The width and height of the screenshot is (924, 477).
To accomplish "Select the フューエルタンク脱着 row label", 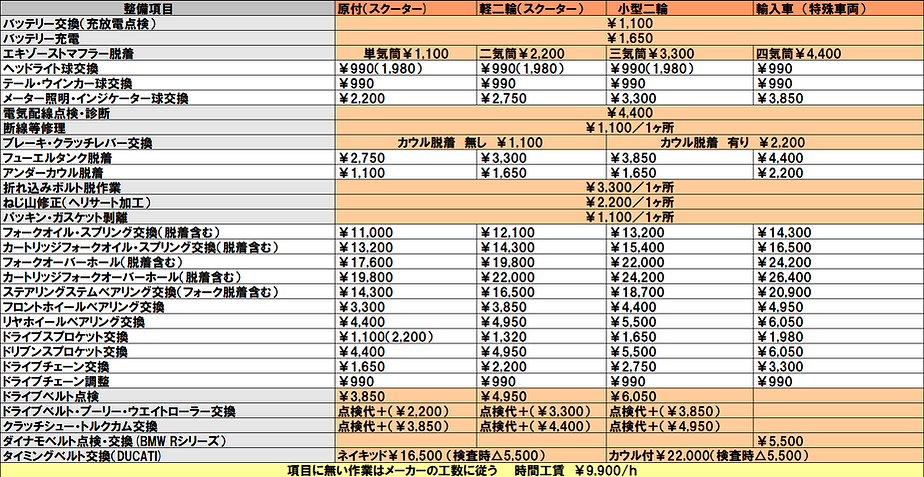I will (x=167, y=157).
